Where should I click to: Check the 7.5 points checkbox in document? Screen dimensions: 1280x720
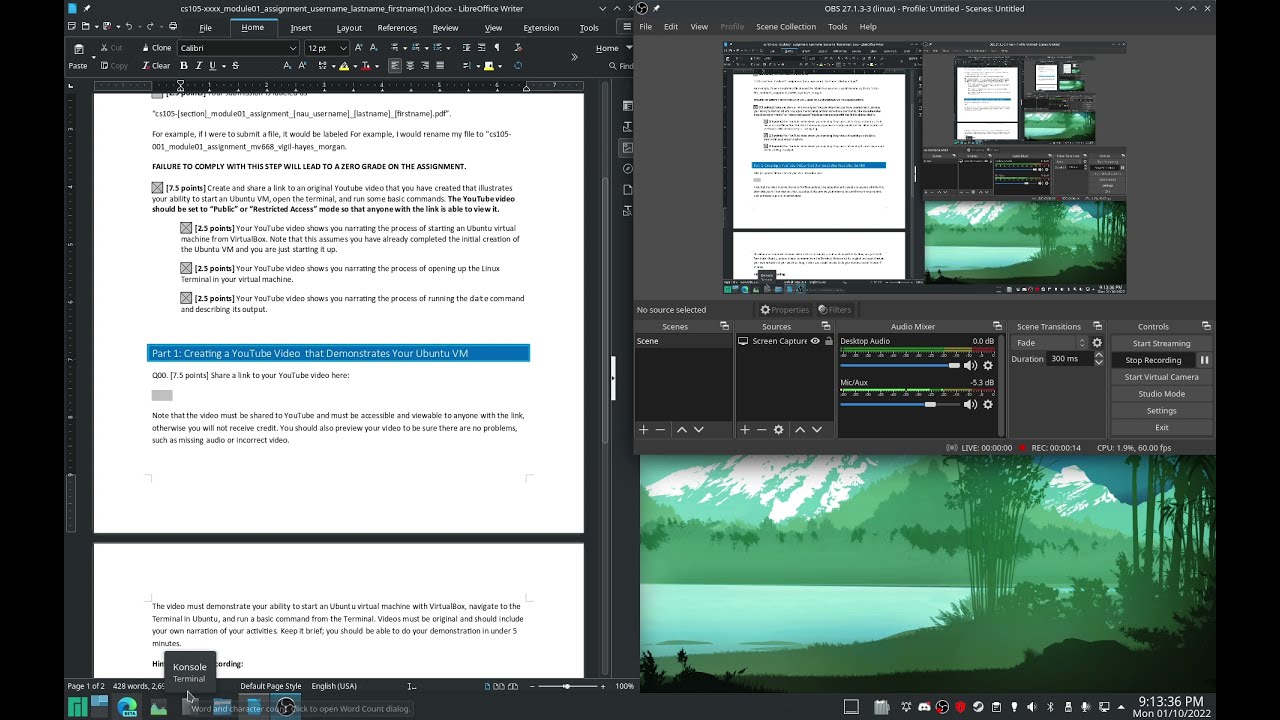pos(157,188)
